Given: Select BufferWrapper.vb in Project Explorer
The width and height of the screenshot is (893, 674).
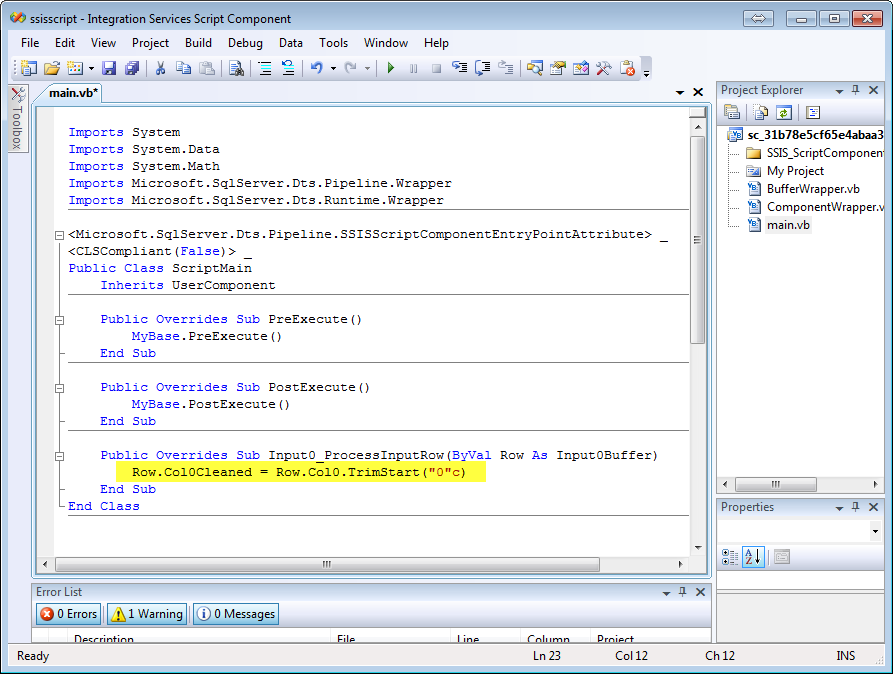Looking at the screenshot, I should pos(813,189).
